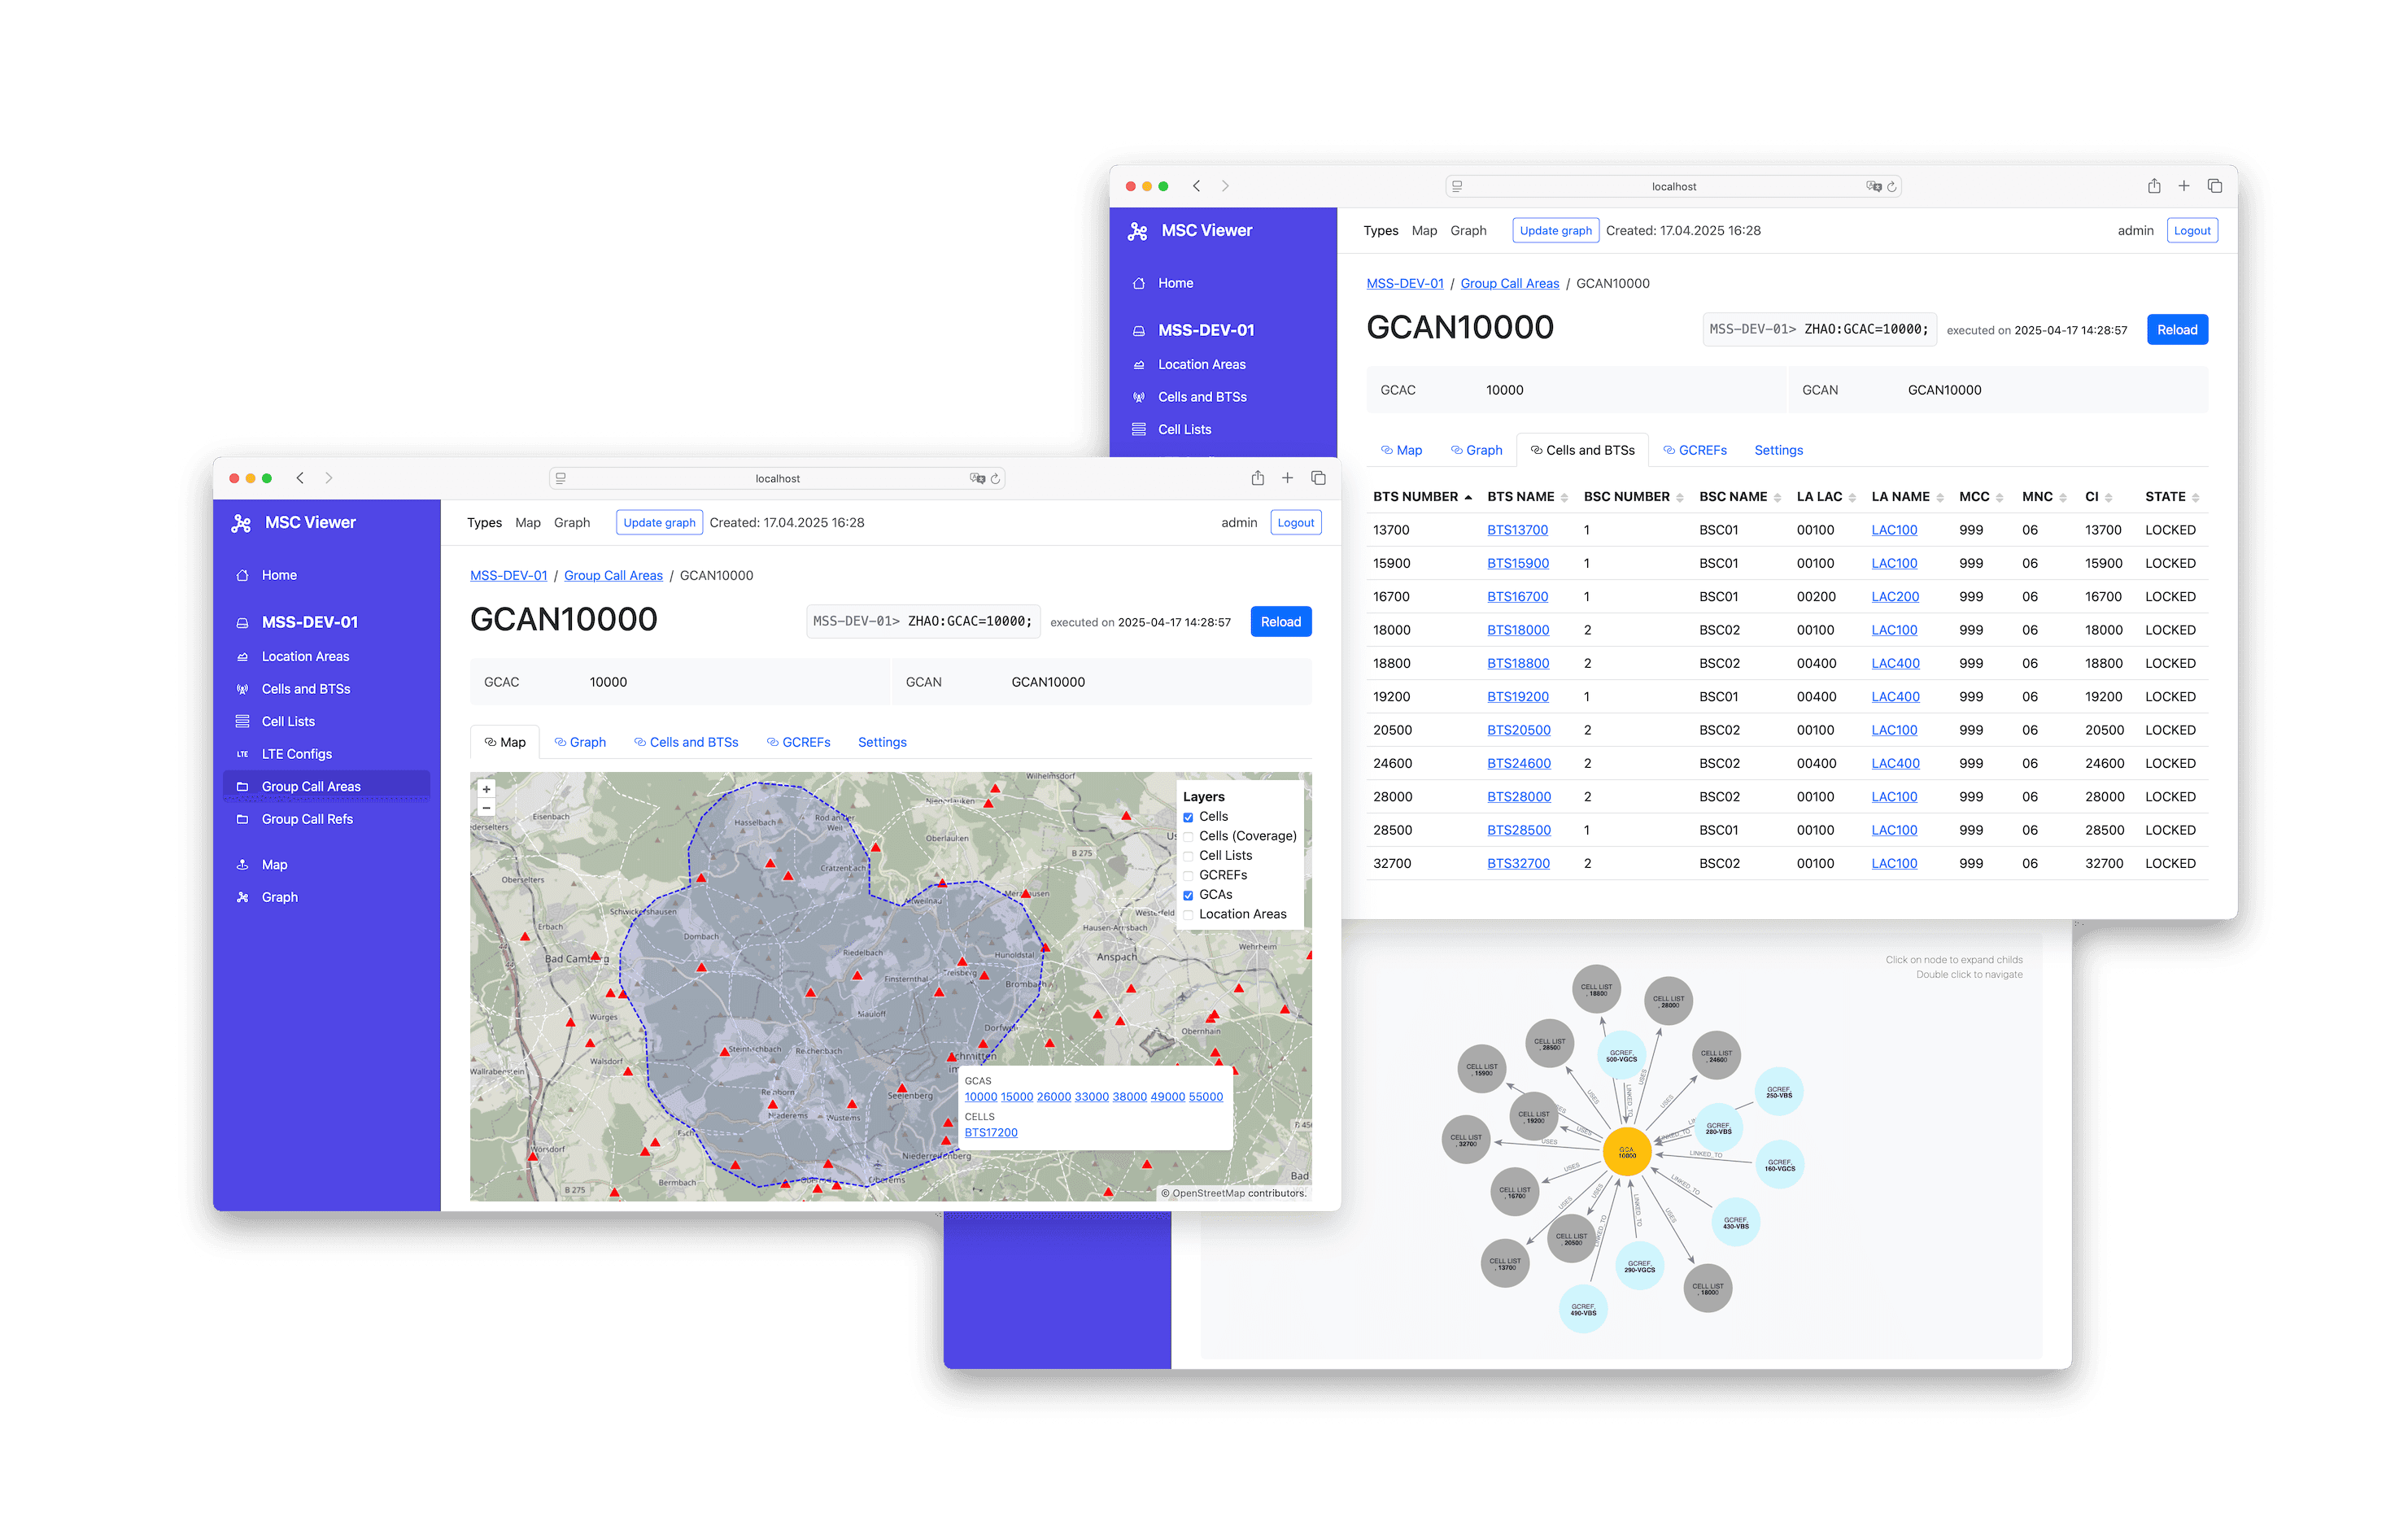The width and height of the screenshot is (2408, 1535).
Task: Click address bar in front map window
Action: point(777,479)
